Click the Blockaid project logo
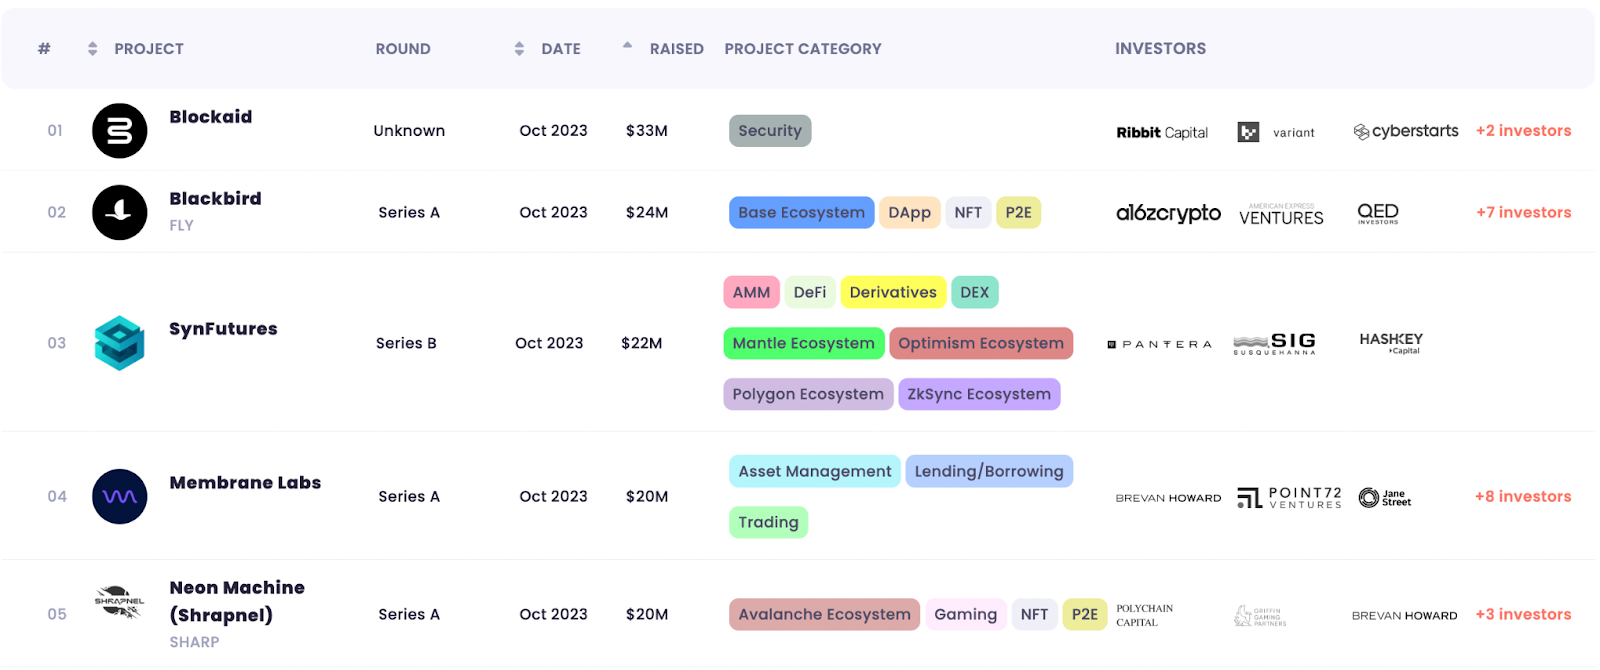 tap(120, 131)
